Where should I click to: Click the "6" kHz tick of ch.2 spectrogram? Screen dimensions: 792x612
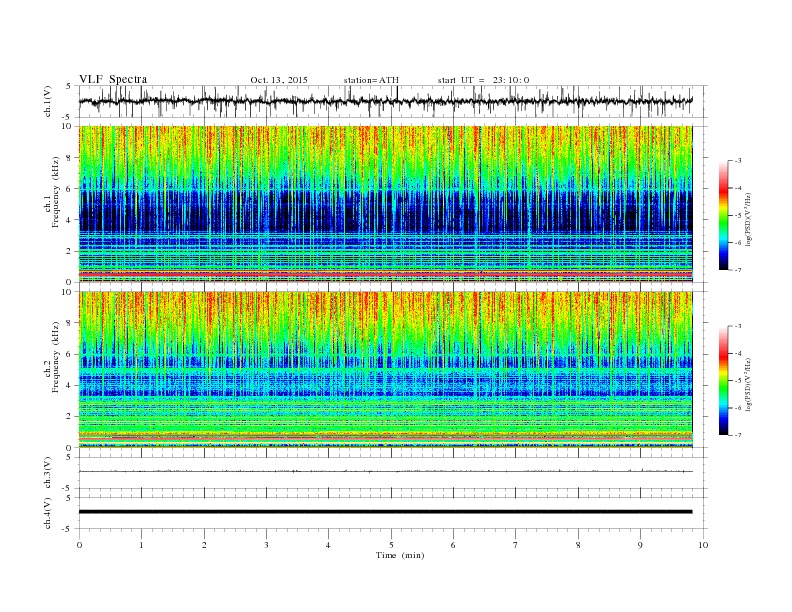tap(69, 354)
